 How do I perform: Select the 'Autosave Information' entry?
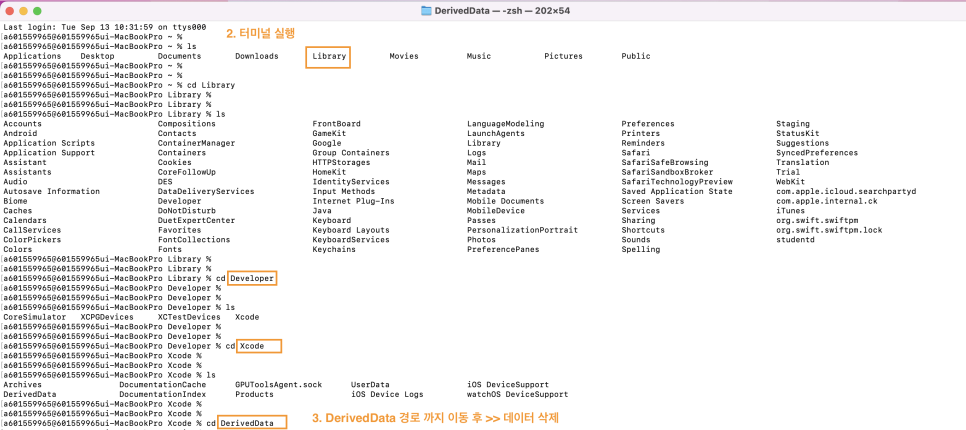[51, 191]
